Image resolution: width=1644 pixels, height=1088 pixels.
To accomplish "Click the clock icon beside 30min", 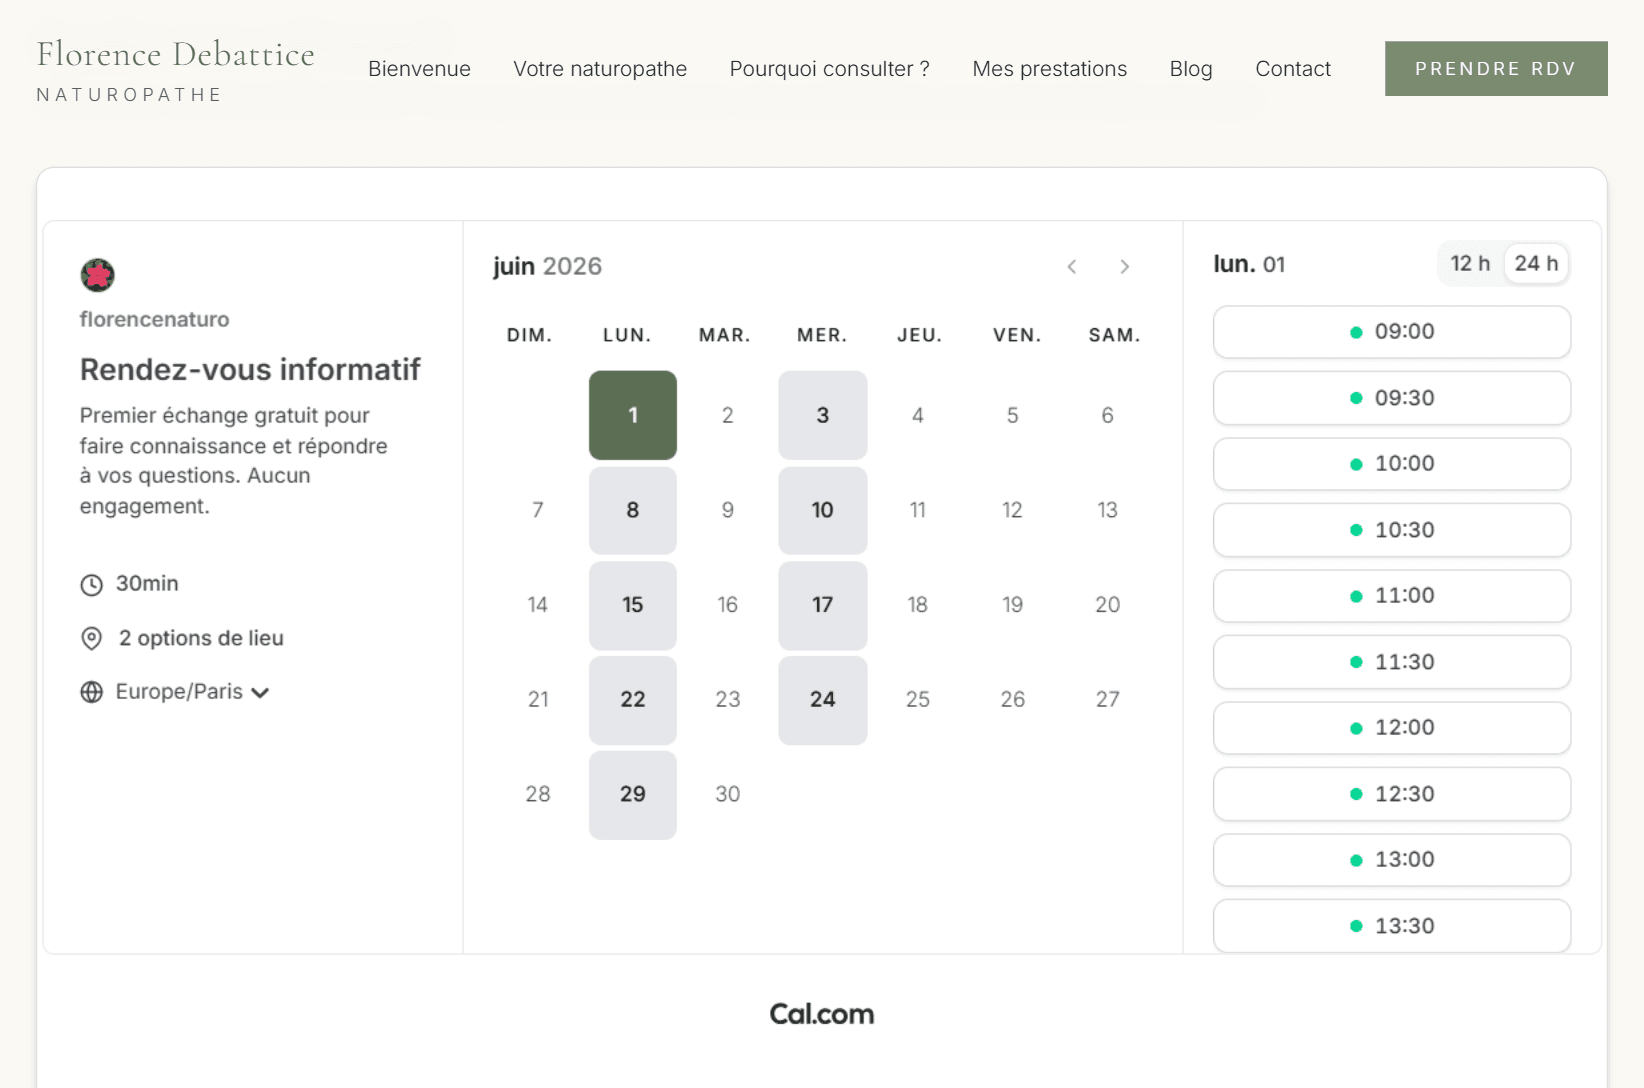I will click(91, 585).
